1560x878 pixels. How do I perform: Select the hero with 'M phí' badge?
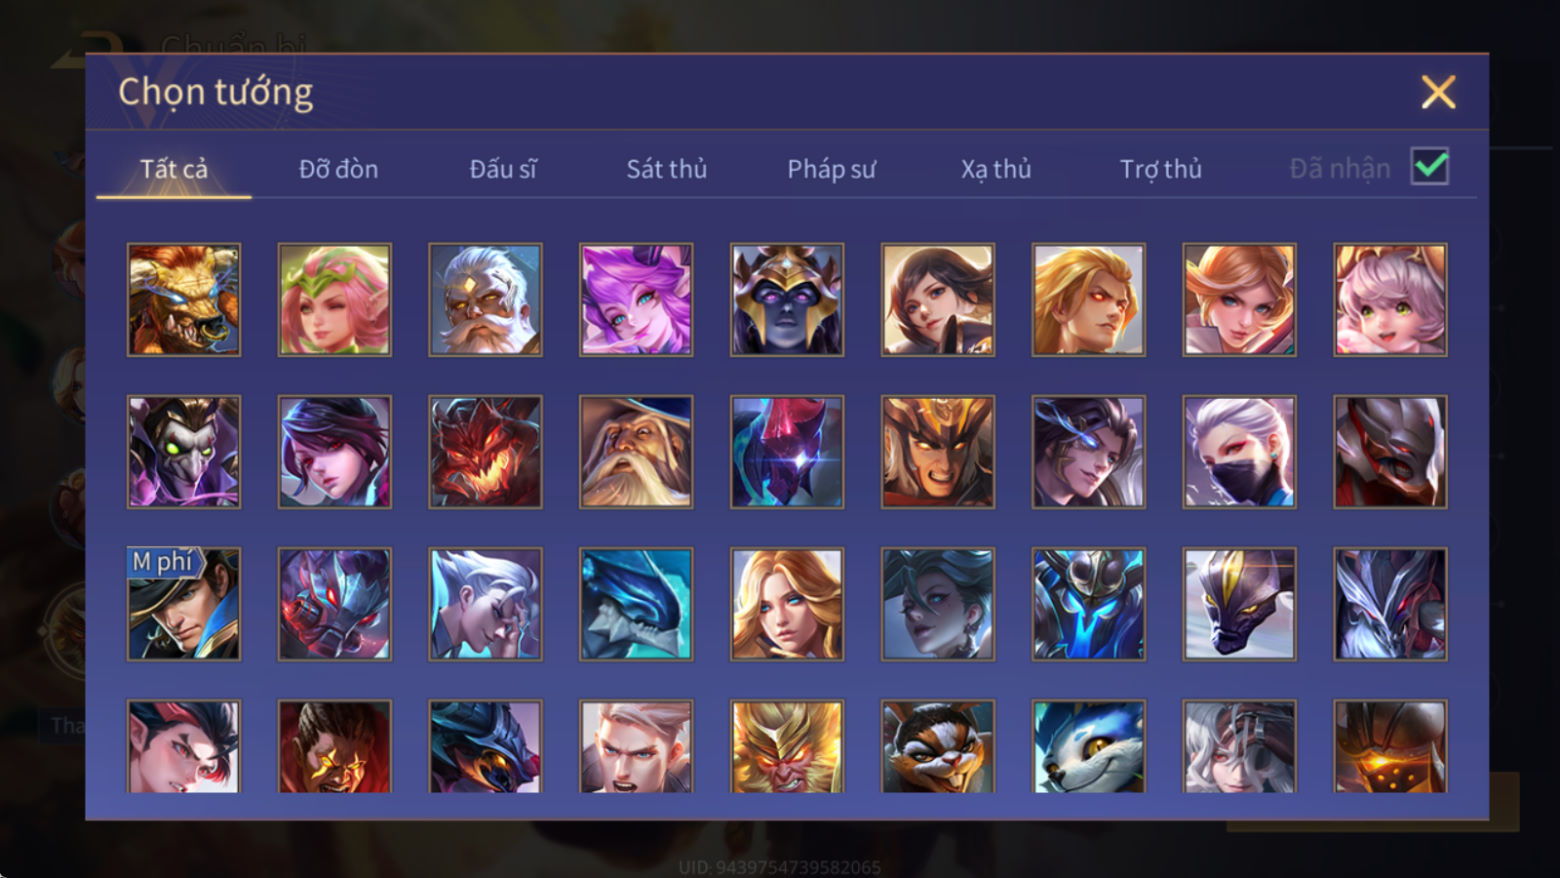click(184, 604)
